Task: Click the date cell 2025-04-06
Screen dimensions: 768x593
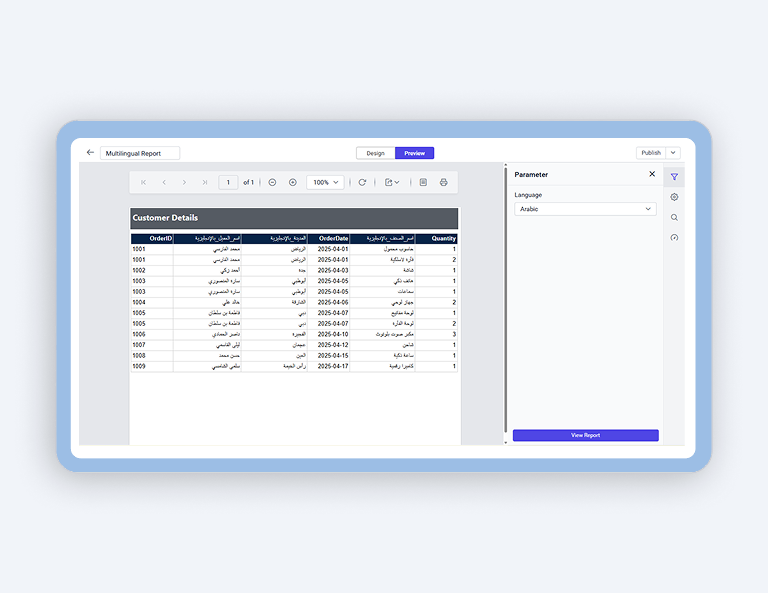Action: (329, 302)
